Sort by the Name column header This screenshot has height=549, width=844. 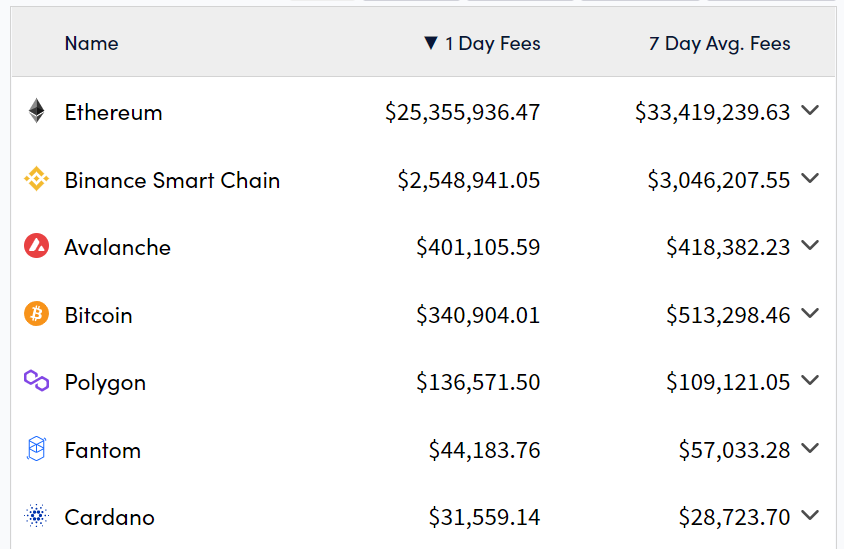(92, 43)
